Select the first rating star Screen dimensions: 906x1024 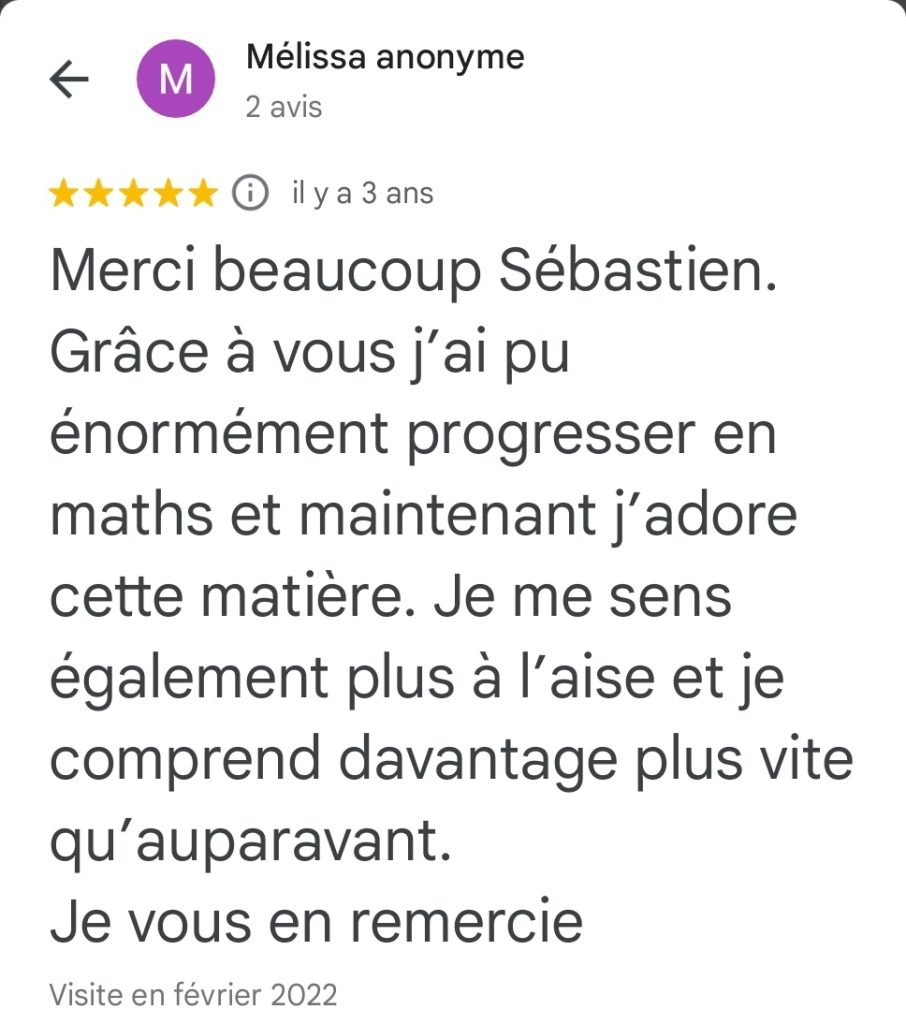pos(63,193)
